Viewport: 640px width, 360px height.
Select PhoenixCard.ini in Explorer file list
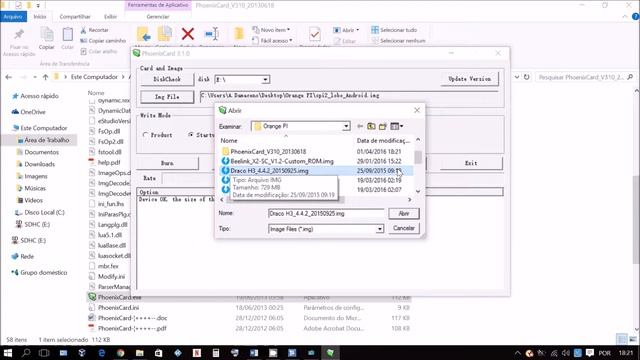coord(118,308)
